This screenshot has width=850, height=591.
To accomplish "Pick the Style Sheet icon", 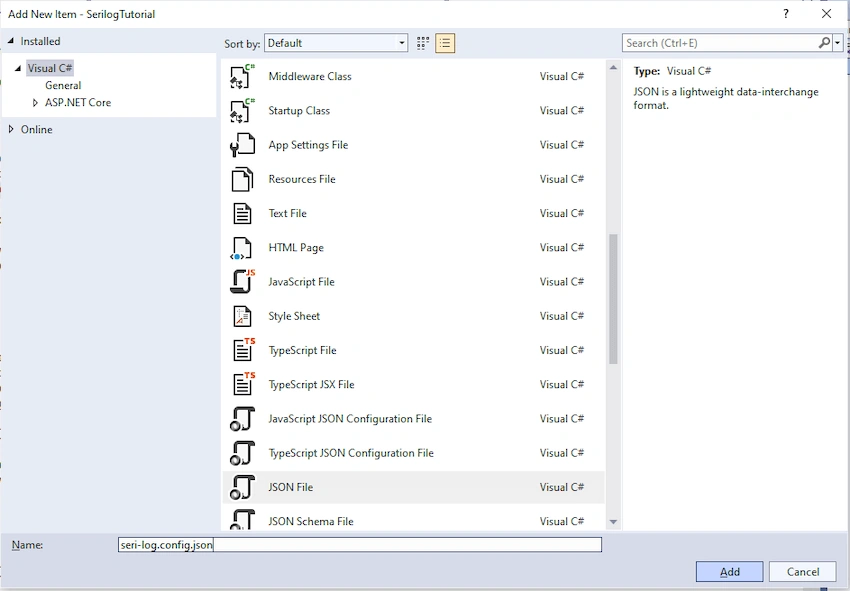I will (242, 316).
